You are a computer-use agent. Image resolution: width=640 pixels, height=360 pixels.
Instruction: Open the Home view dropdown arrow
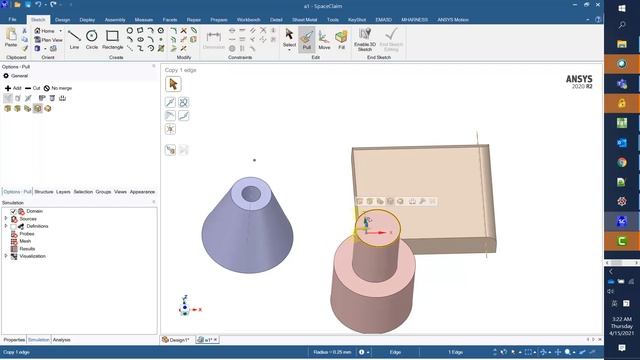pos(61,31)
